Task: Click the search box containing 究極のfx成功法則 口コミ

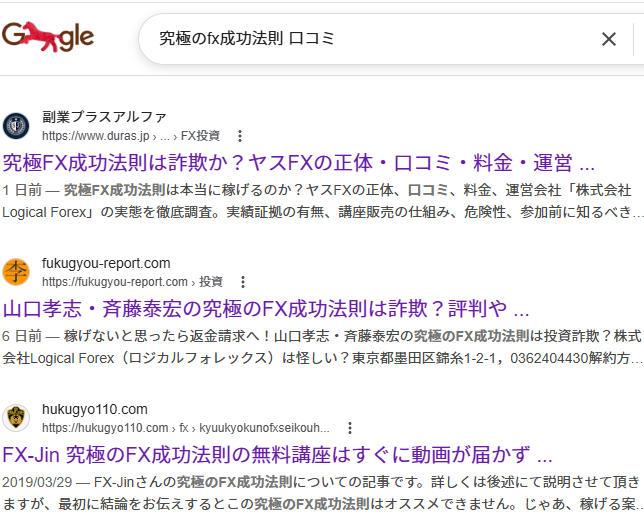Action: click(x=391, y=39)
